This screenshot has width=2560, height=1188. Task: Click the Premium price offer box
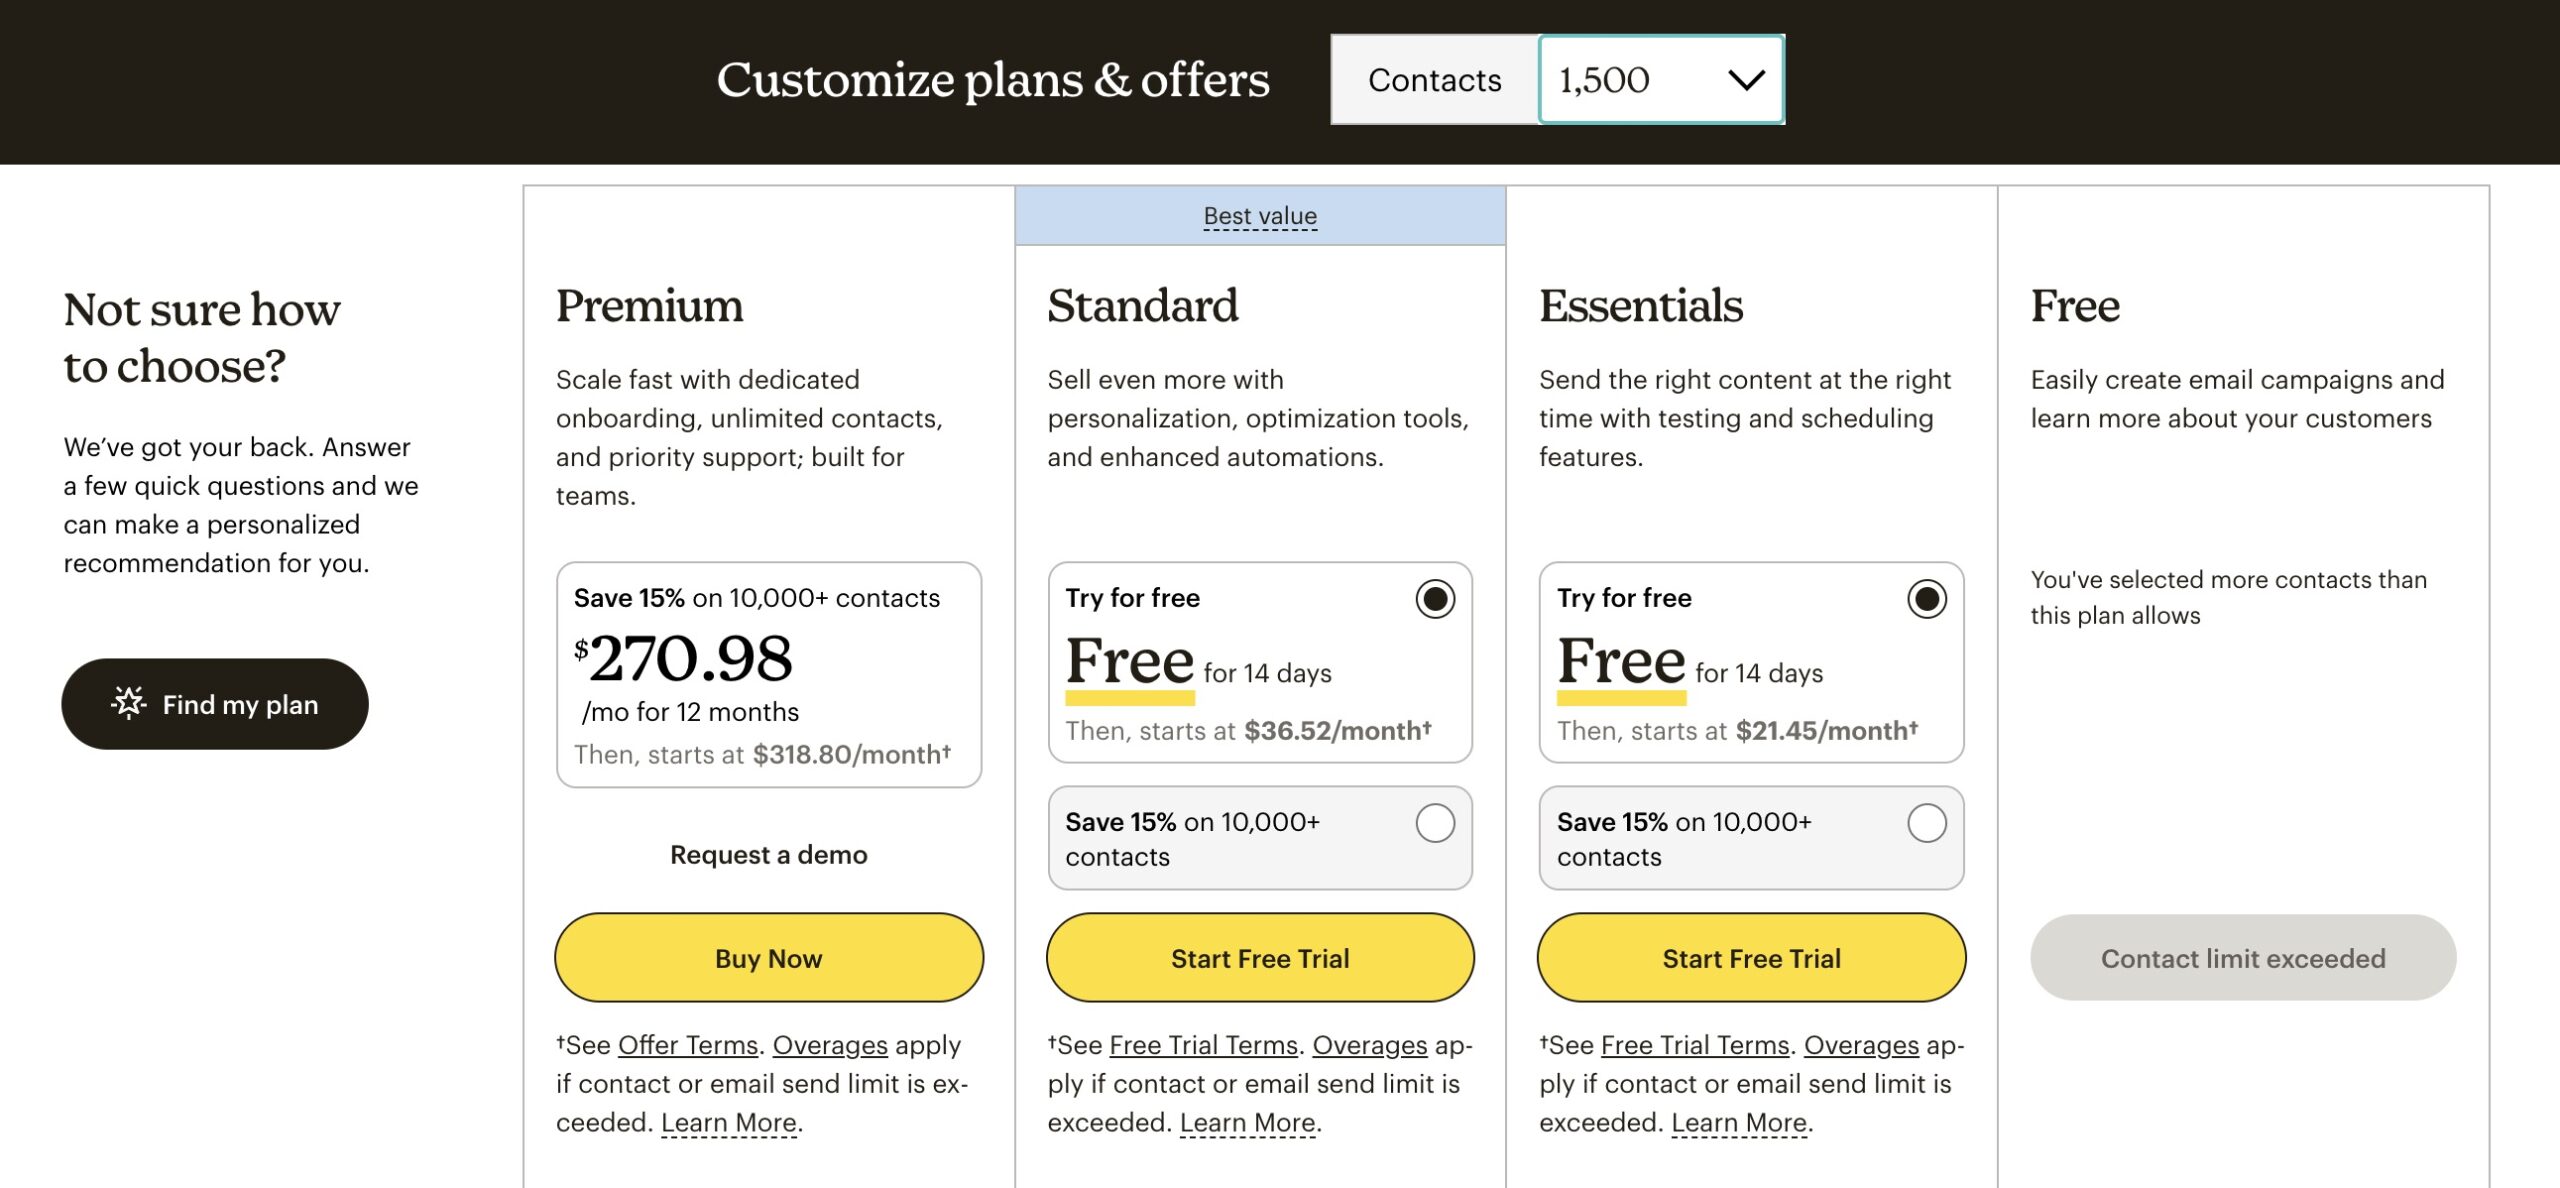[768, 675]
